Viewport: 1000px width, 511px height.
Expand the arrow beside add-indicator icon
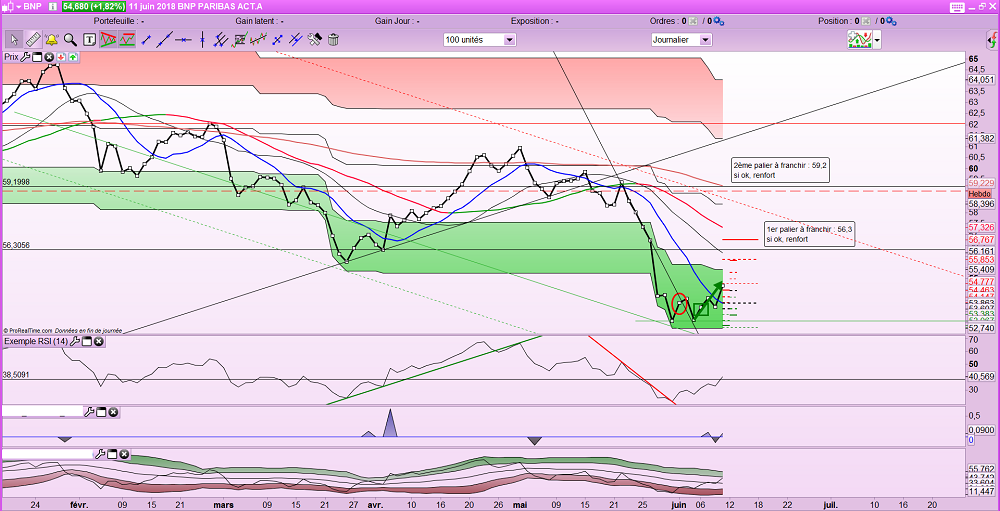tap(878, 40)
